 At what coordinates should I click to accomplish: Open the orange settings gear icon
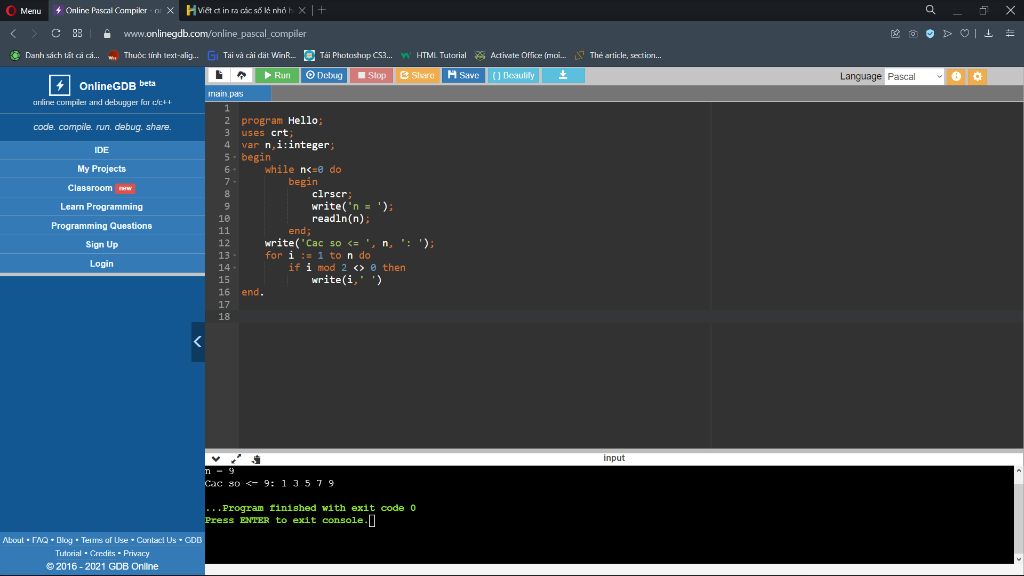click(x=978, y=76)
